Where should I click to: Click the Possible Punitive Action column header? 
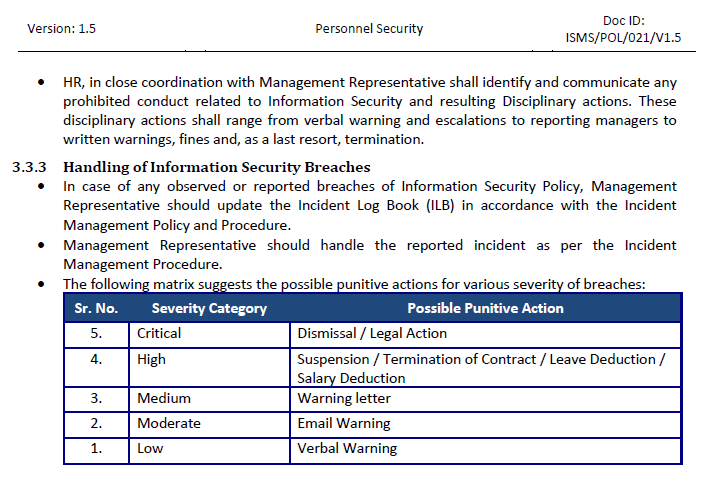click(x=485, y=308)
